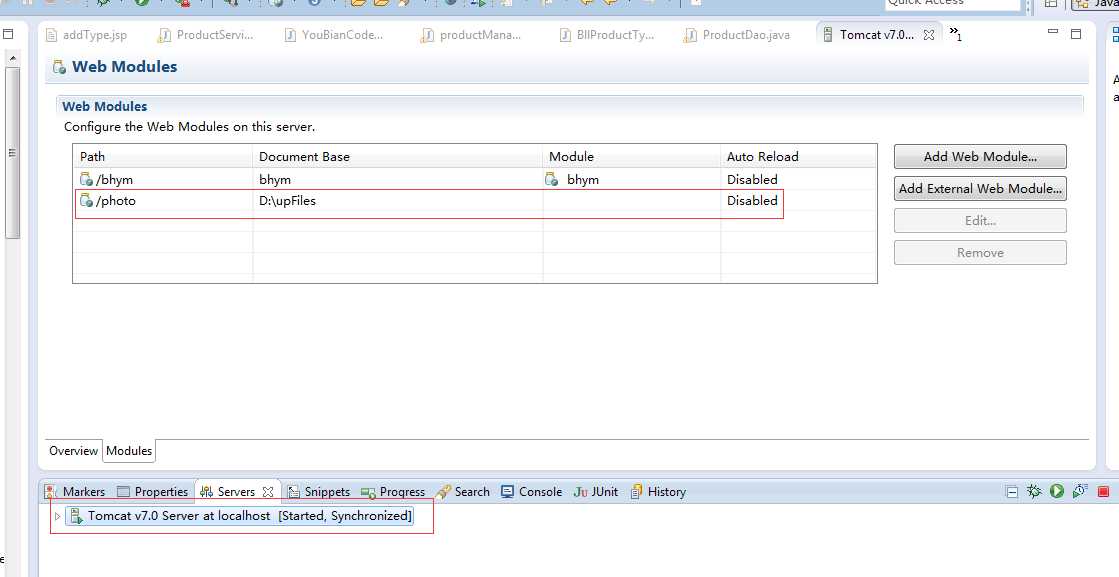1119x577 pixels.
Task: Close the Tomcat v7.0 editor tab
Action: 928,34
